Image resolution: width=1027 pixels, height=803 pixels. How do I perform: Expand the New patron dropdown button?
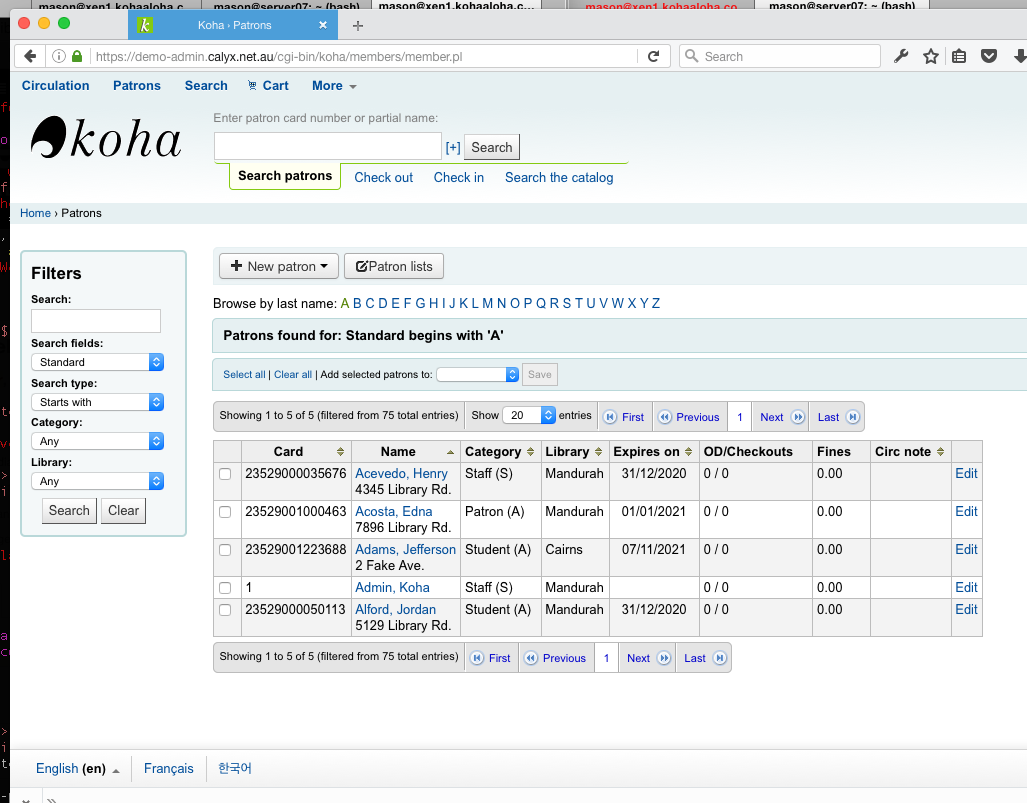279,266
